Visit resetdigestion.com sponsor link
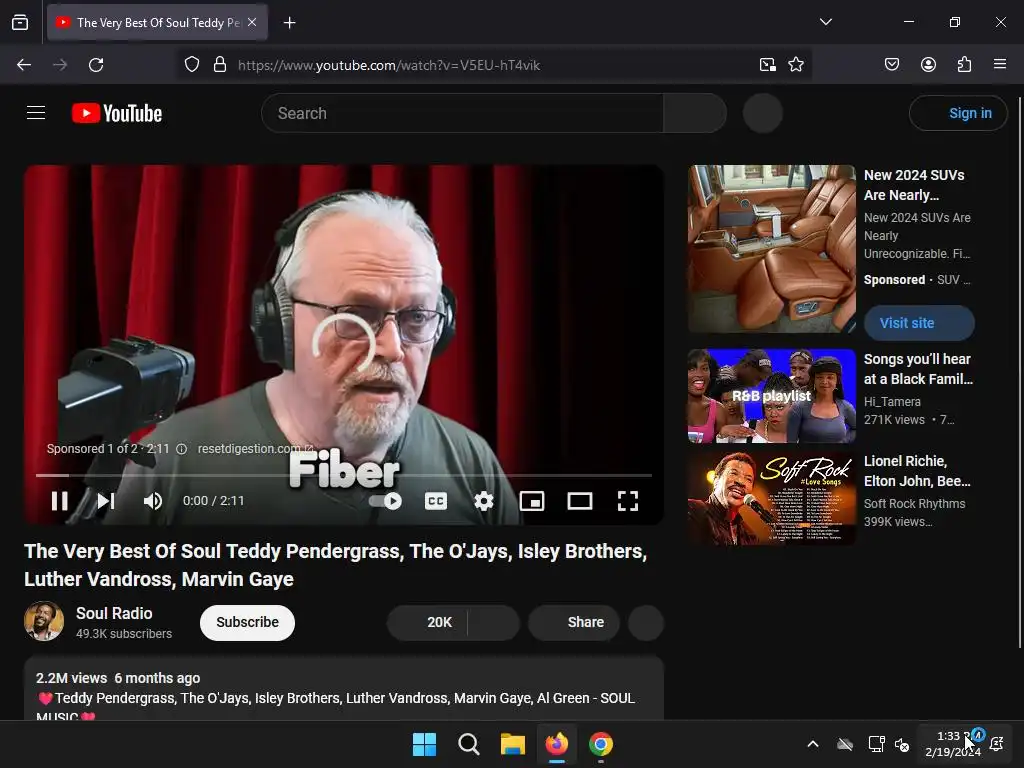The height and width of the screenshot is (768, 1024). point(255,449)
